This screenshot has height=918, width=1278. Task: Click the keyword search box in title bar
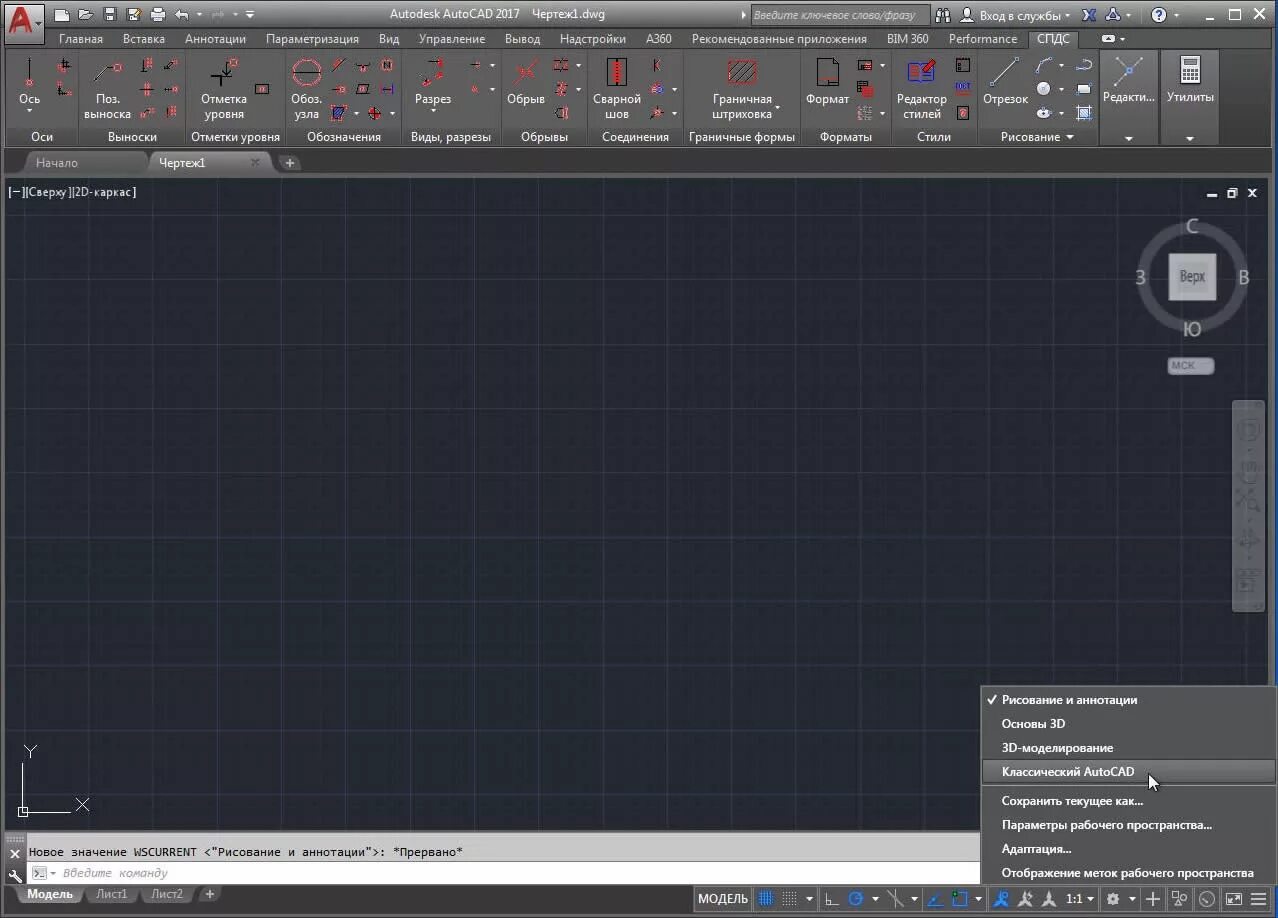tap(839, 15)
